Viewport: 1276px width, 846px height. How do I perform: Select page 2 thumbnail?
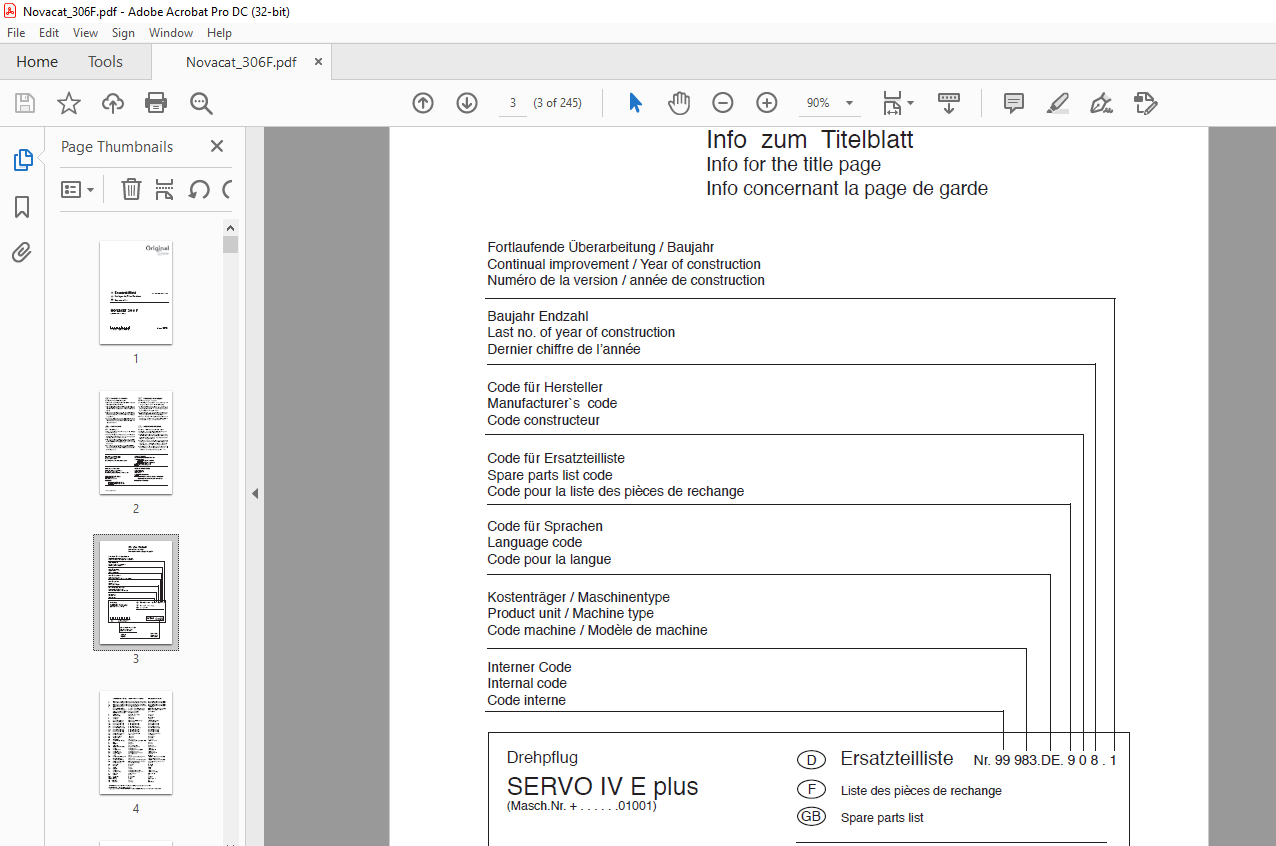tap(136, 442)
